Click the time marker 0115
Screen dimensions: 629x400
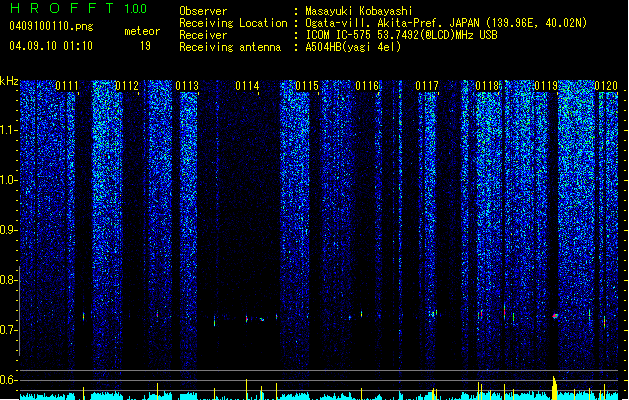pos(307,86)
